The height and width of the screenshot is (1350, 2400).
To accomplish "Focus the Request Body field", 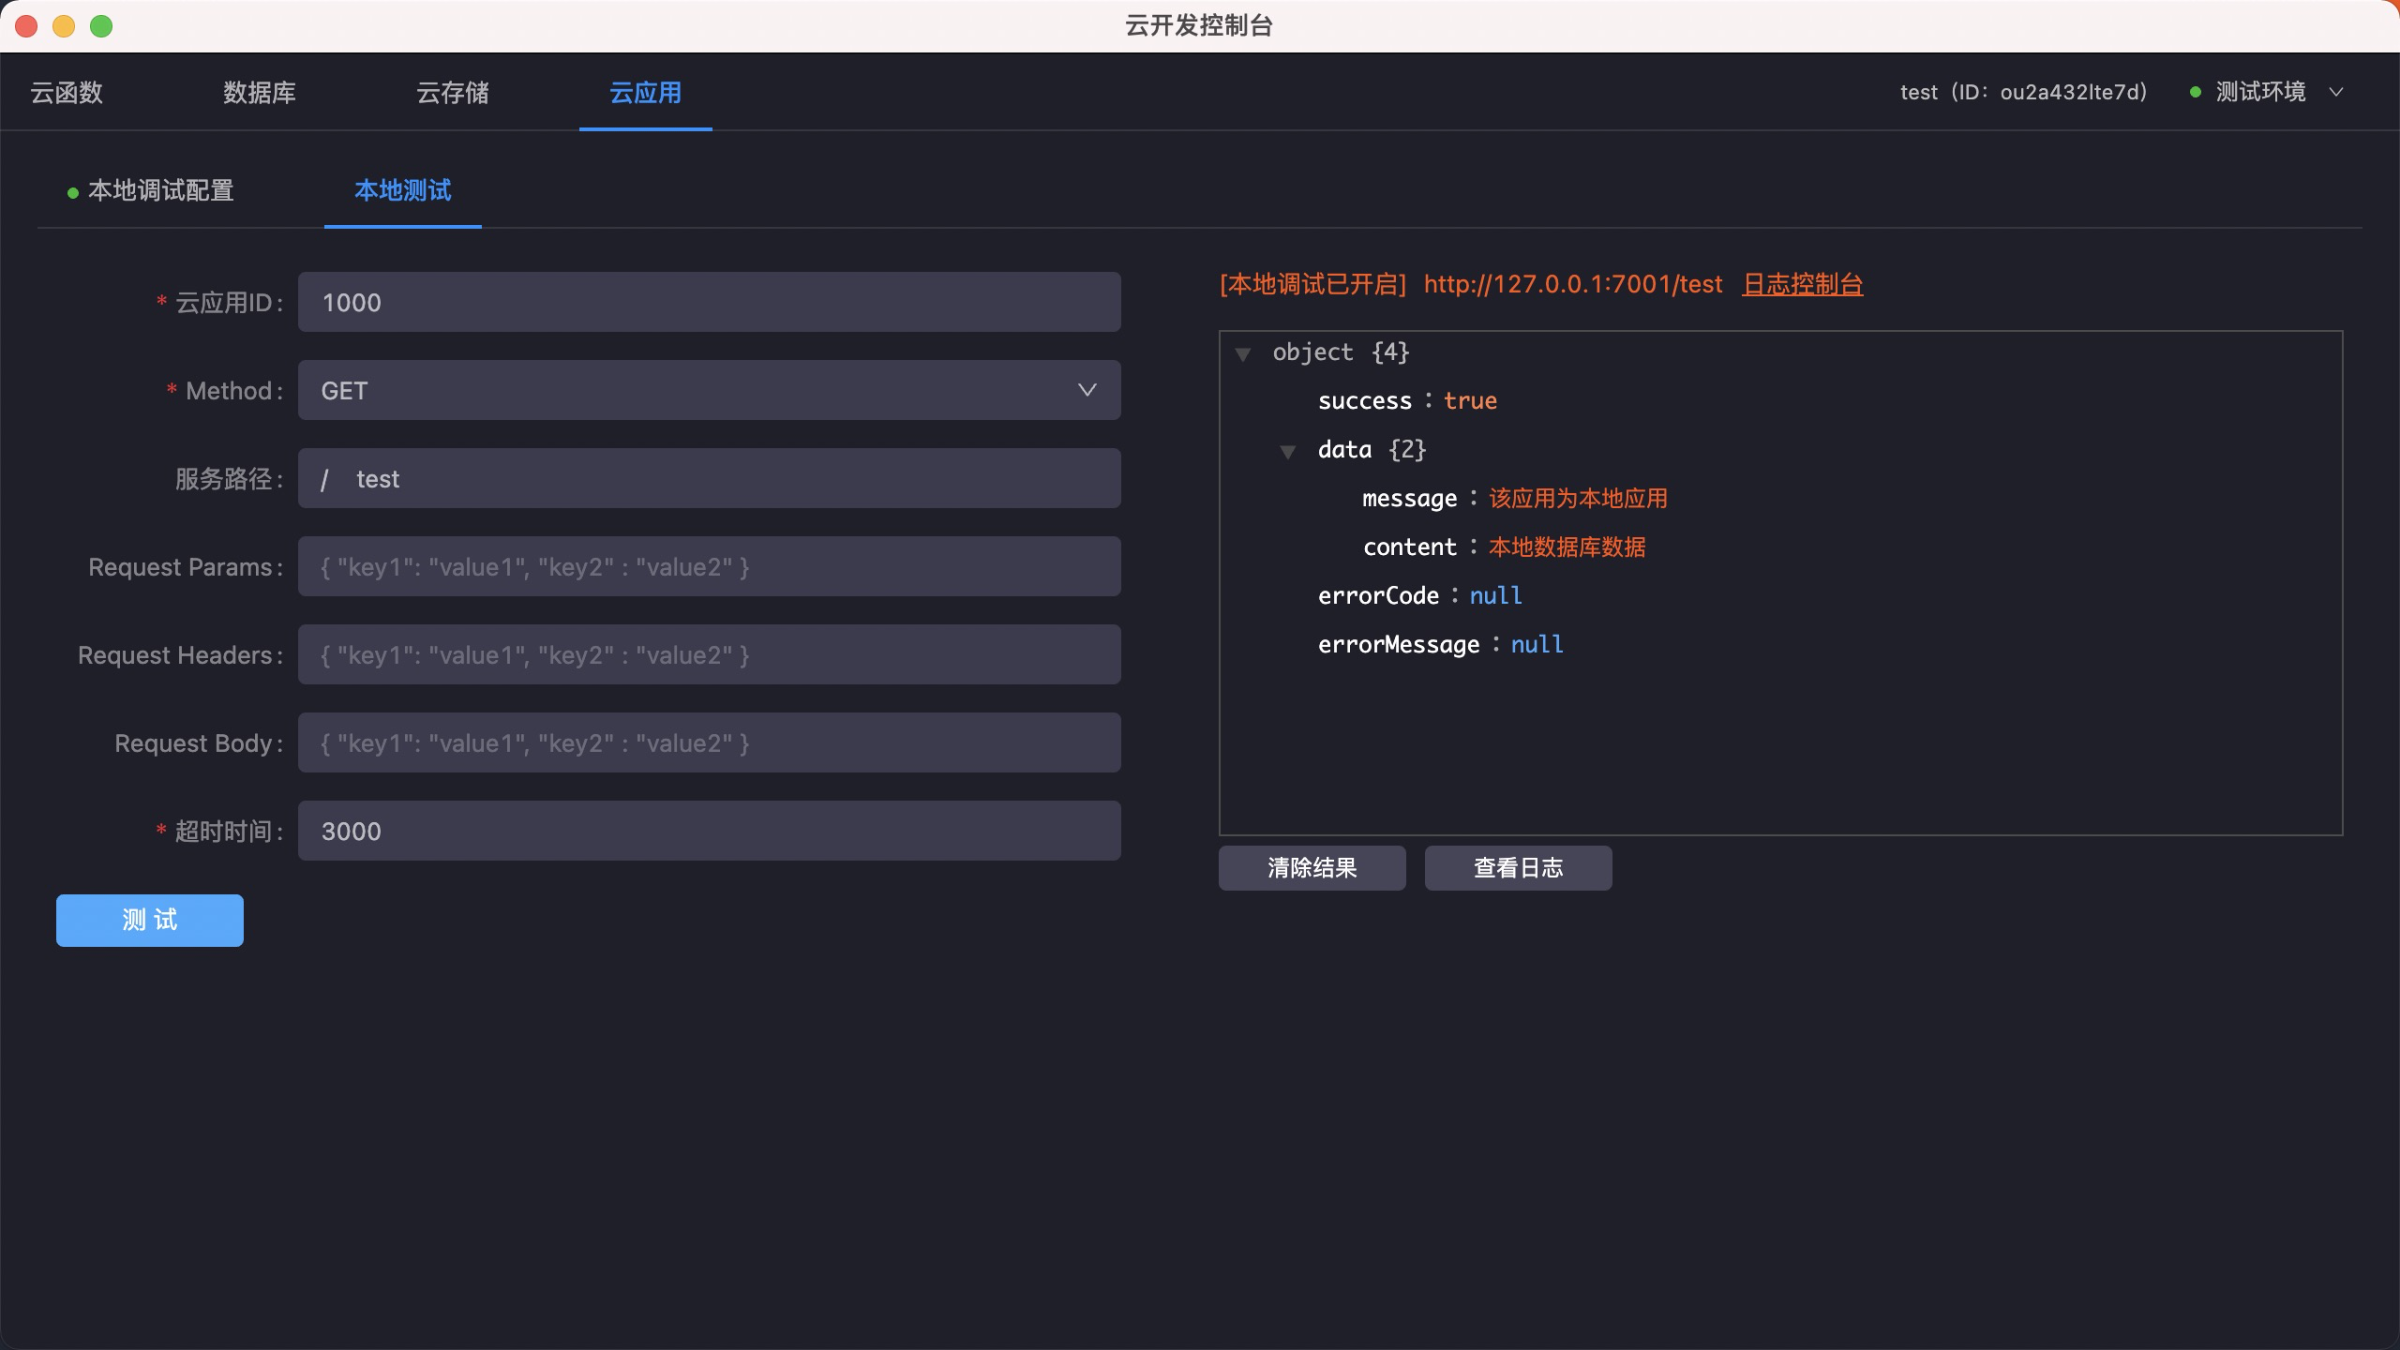I will [x=709, y=742].
